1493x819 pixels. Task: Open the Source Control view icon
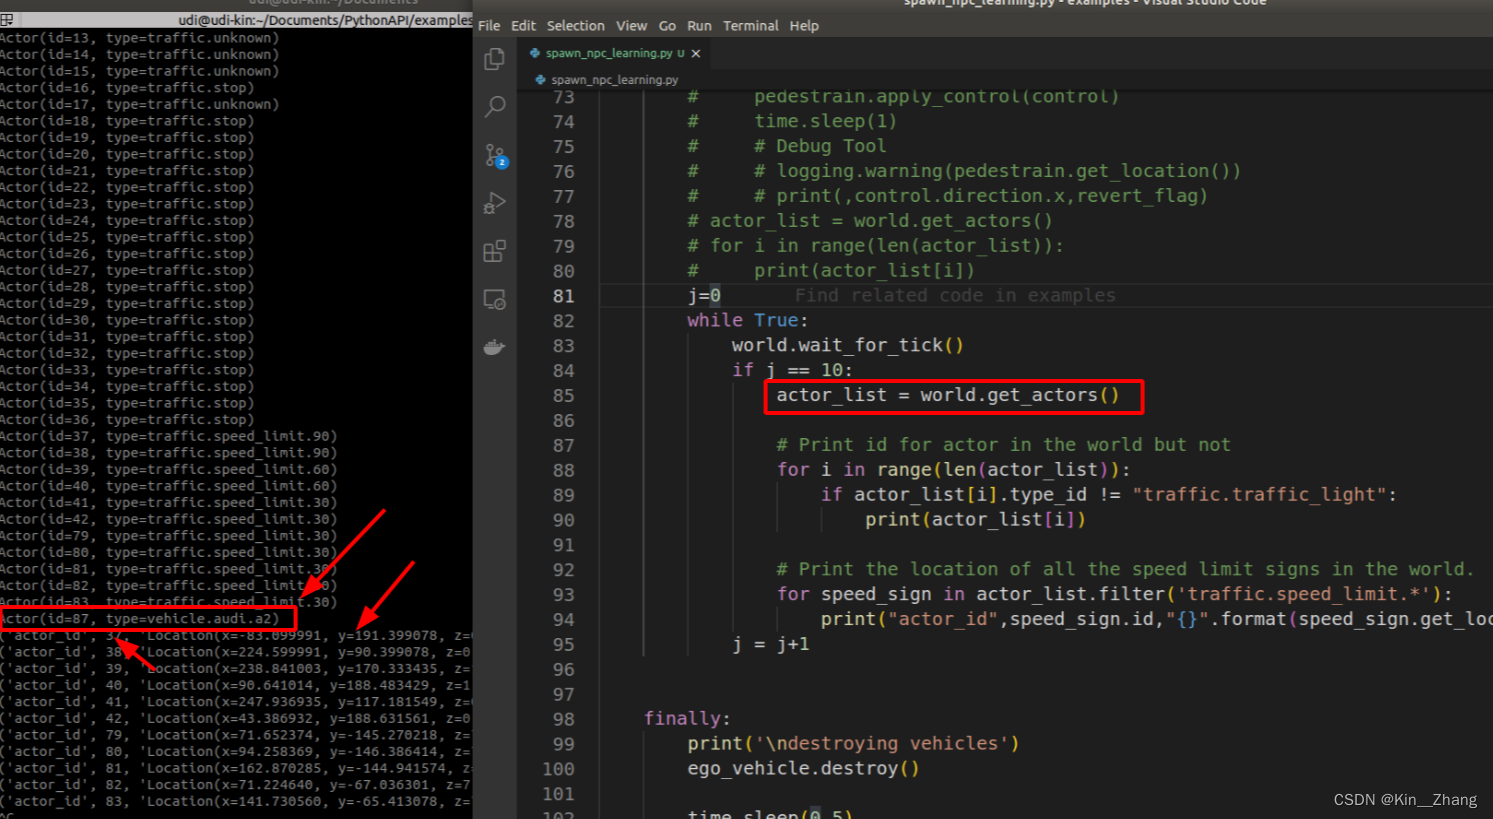tap(495, 155)
